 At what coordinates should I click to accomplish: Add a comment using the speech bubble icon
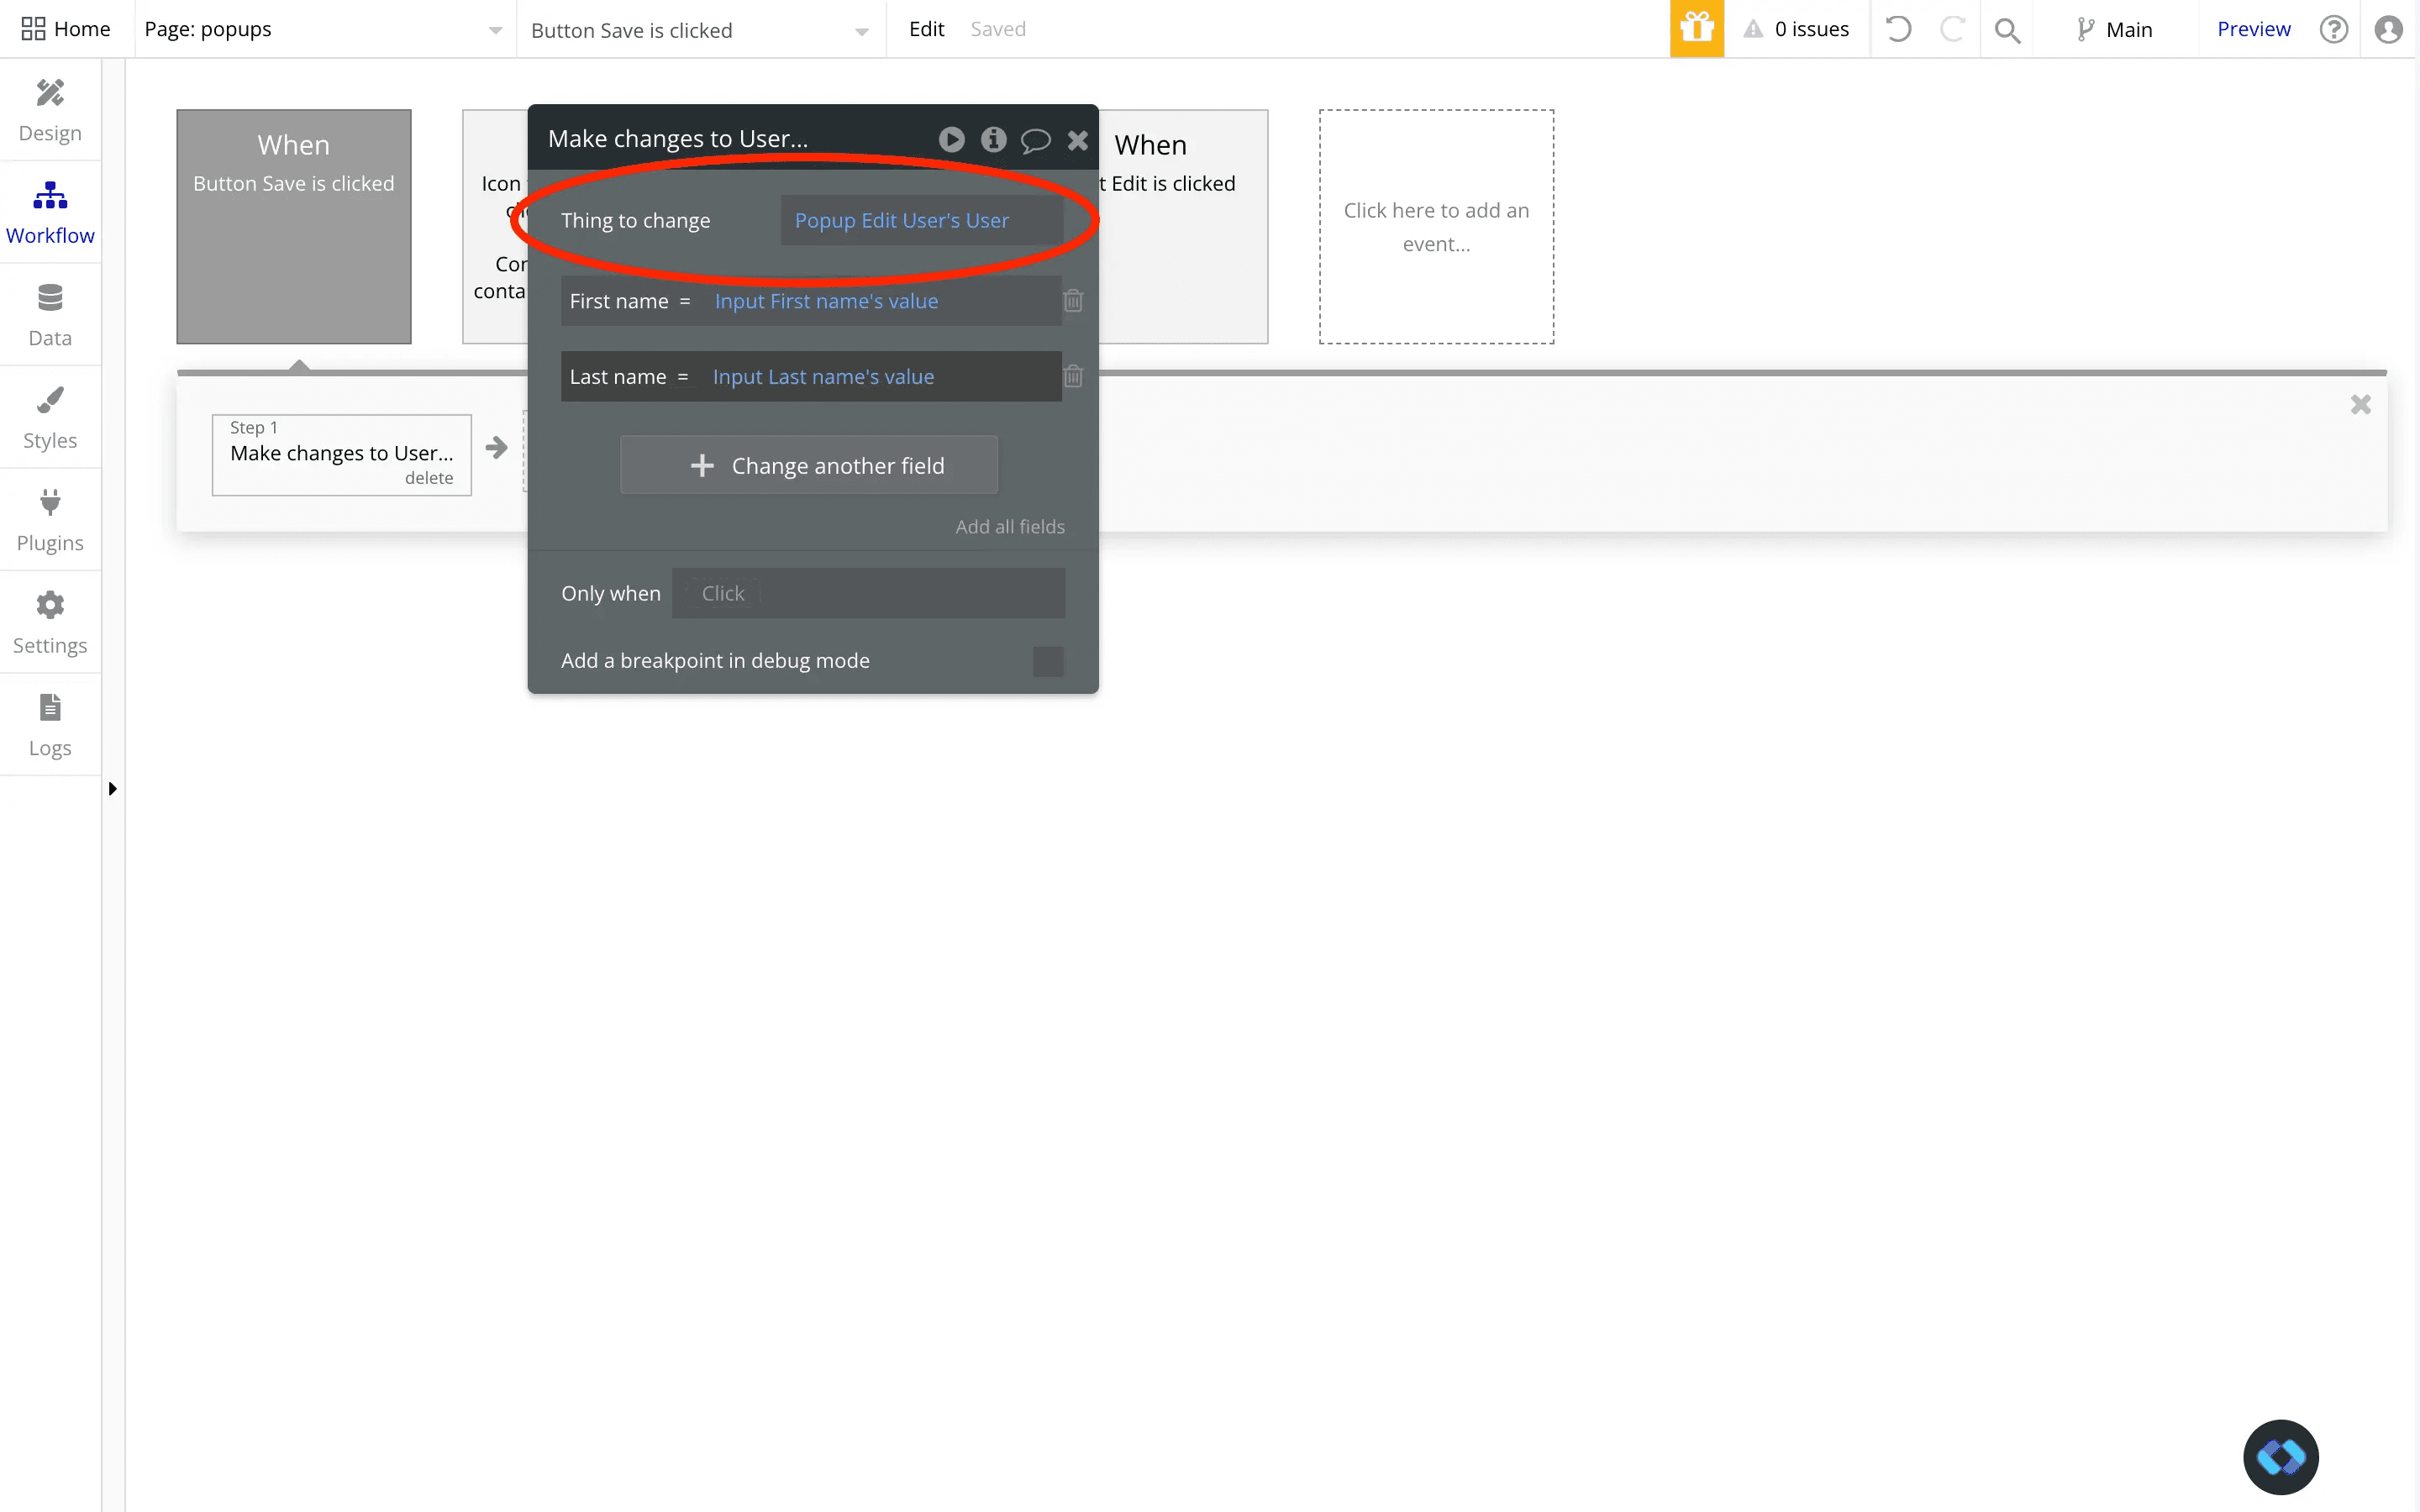pyautogui.click(x=1036, y=140)
